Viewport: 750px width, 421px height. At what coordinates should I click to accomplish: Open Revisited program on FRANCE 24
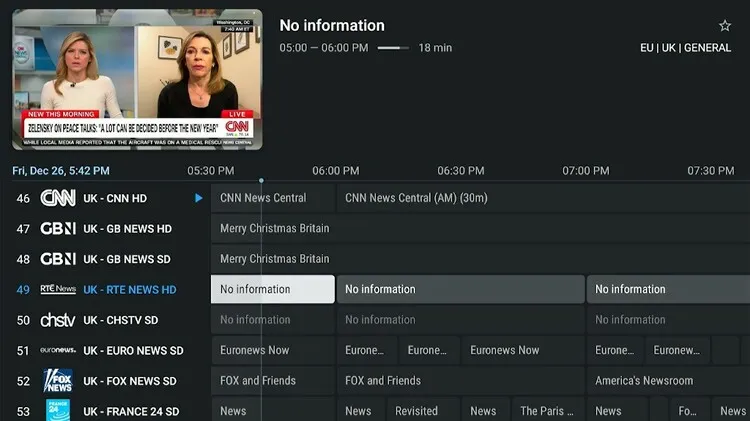(x=423, y=410)
